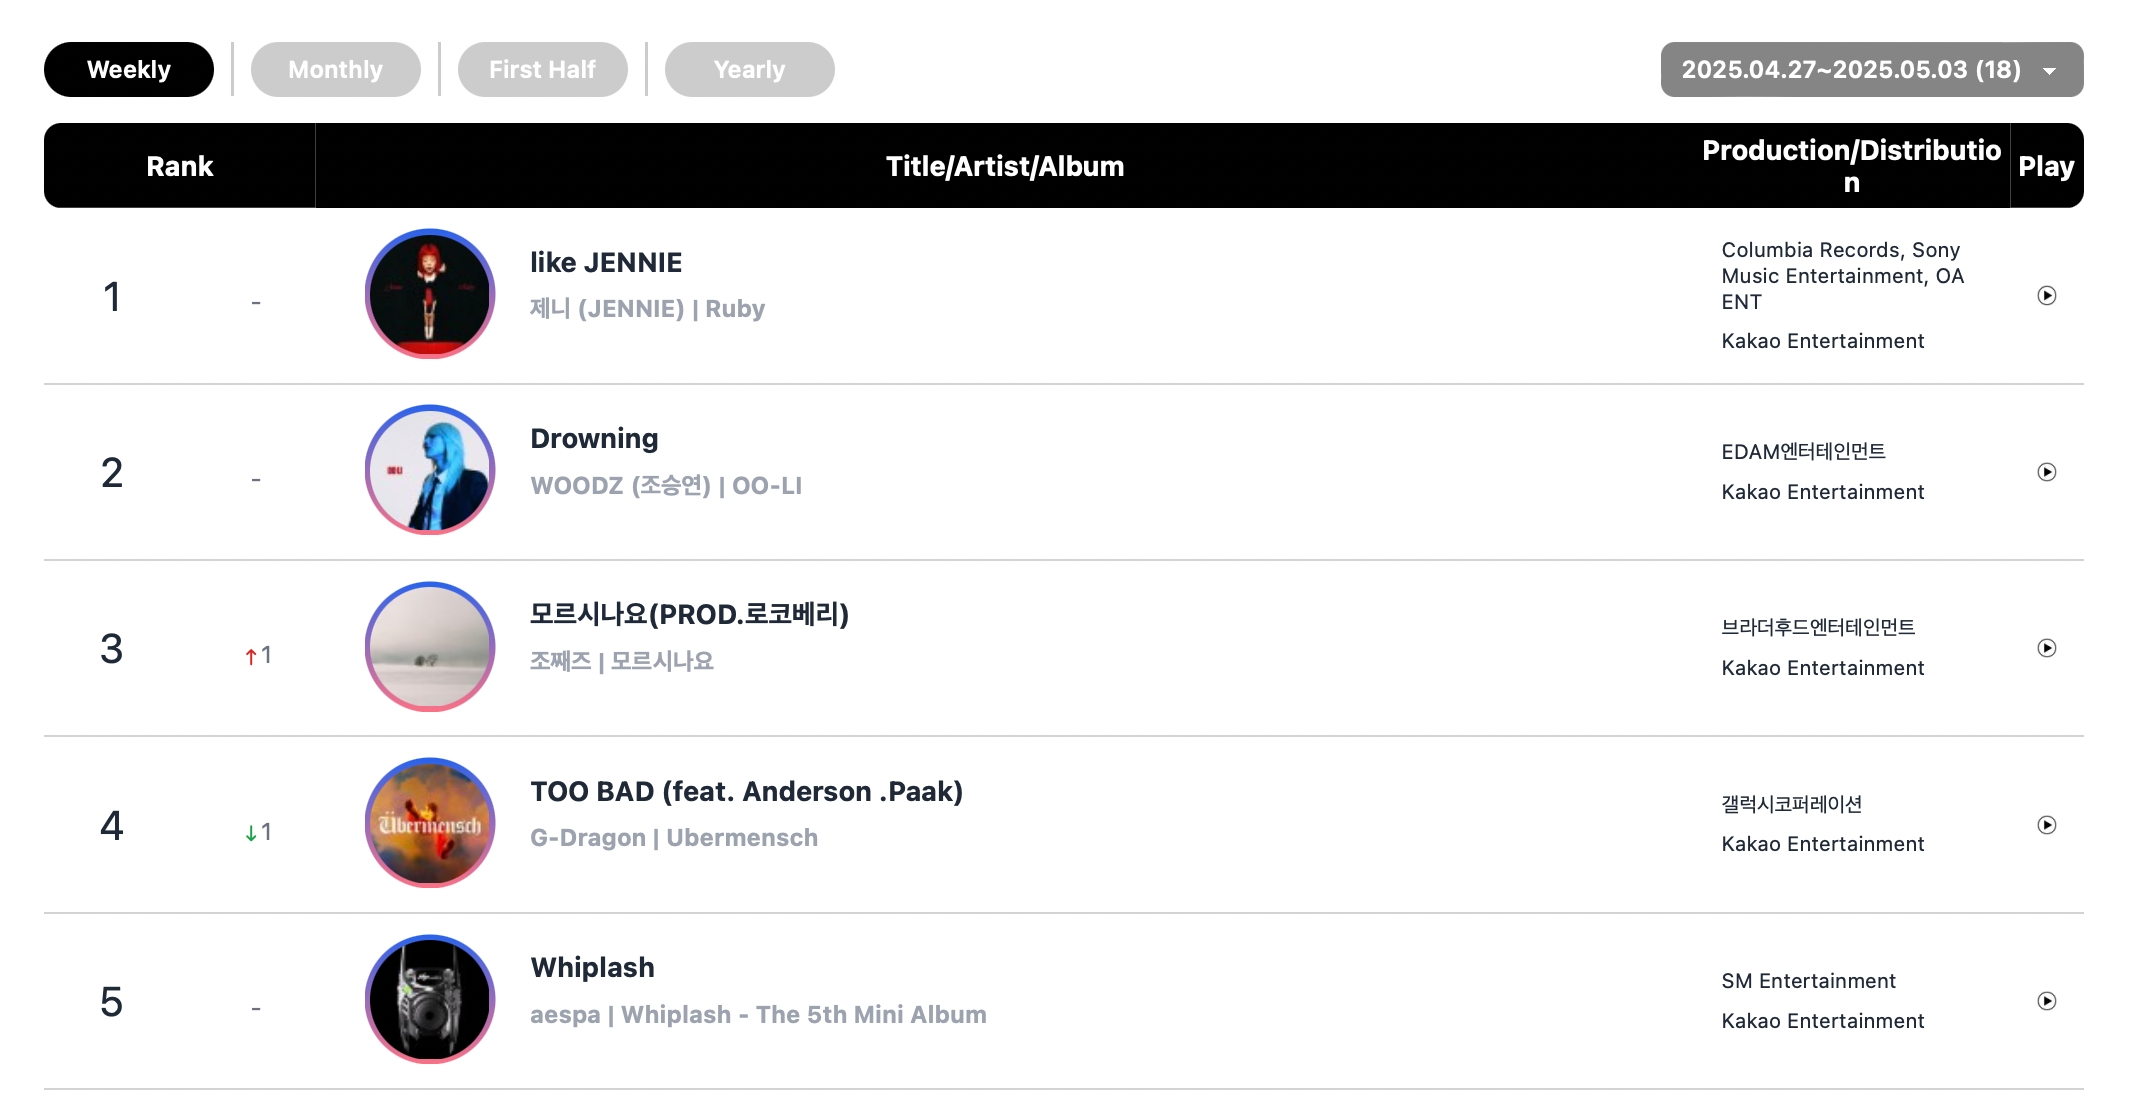Viewport: 2134px width, 1102px height.
Task: Play the rank 3 song 모르시나요
Action: click(2046, 648)
